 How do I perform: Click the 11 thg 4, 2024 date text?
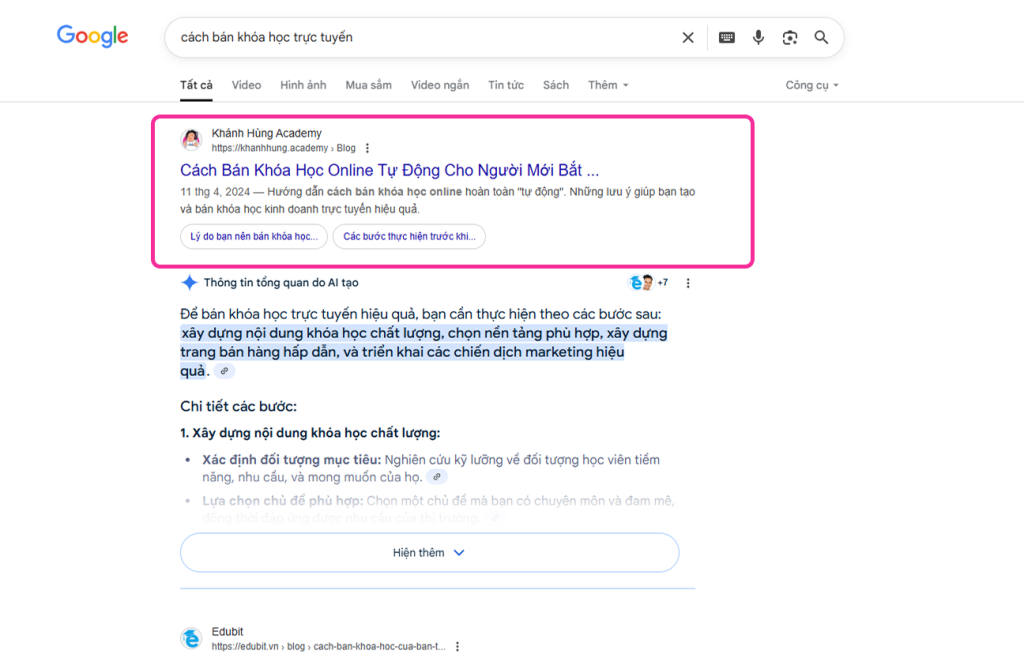pos(215,192)
